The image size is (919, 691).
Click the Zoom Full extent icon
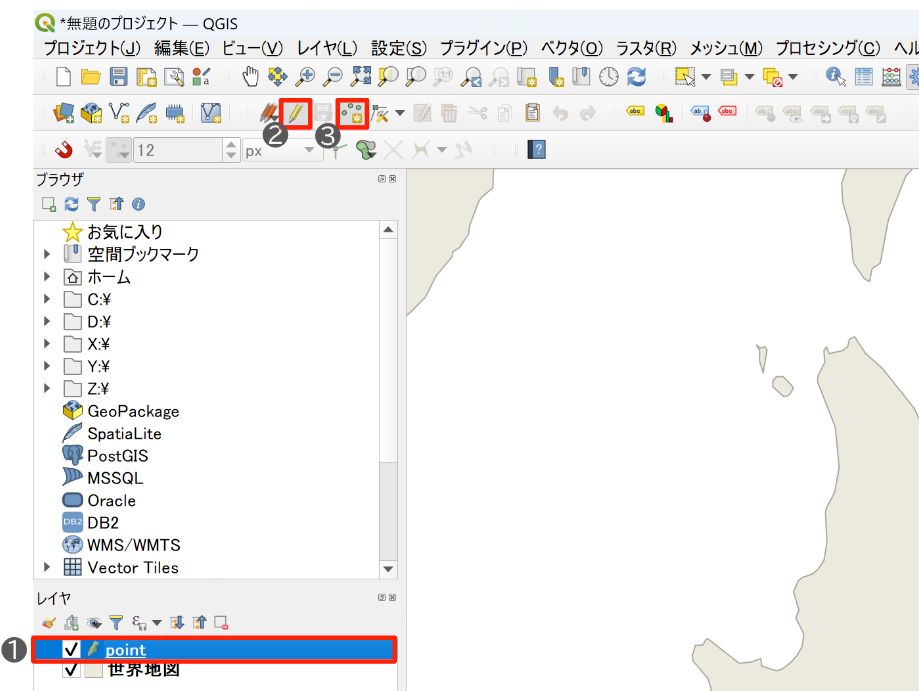[x=360, y=77]
